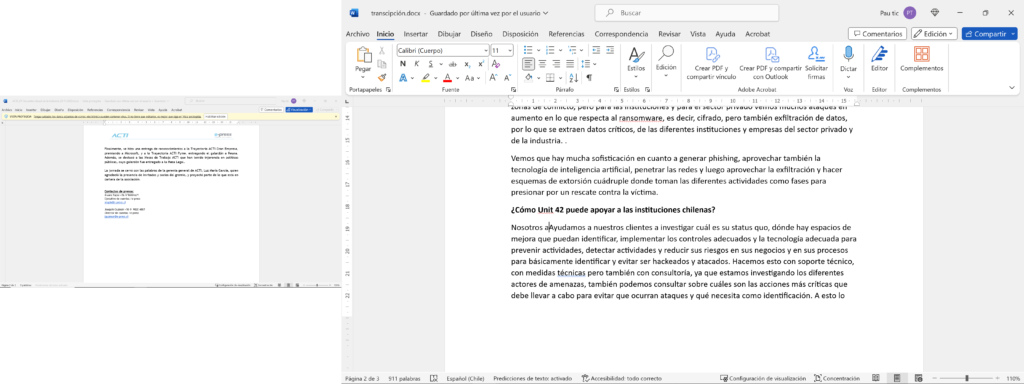
Task: Click the Comentarios button
Action: point(878,33)
